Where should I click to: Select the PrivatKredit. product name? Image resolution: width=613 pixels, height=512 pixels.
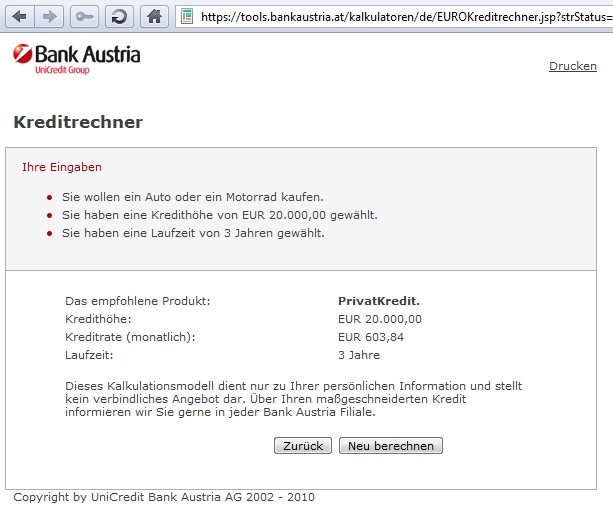pos(379,301)
